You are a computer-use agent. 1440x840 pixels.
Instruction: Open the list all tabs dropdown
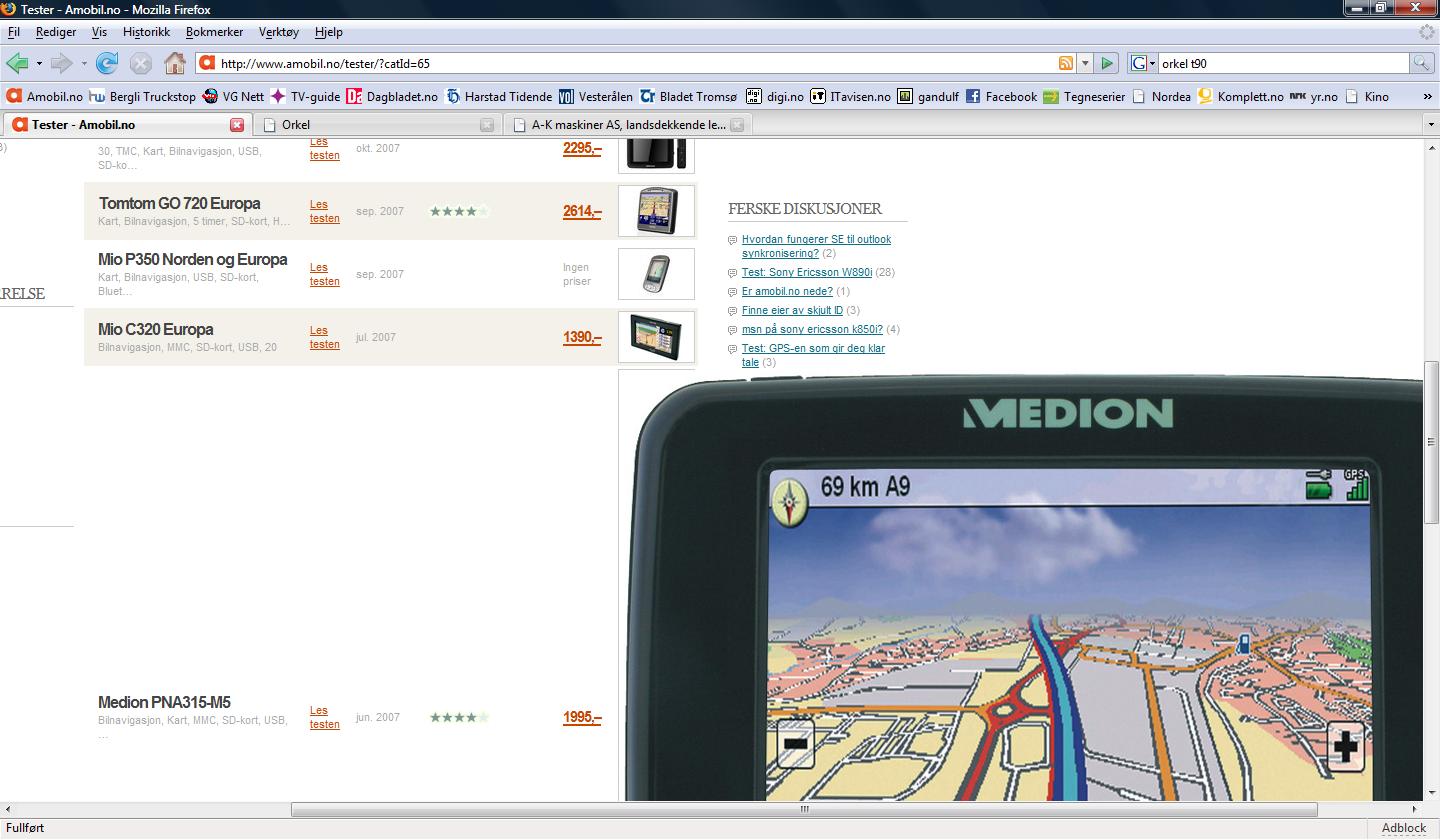click(x=1430, y=125)
